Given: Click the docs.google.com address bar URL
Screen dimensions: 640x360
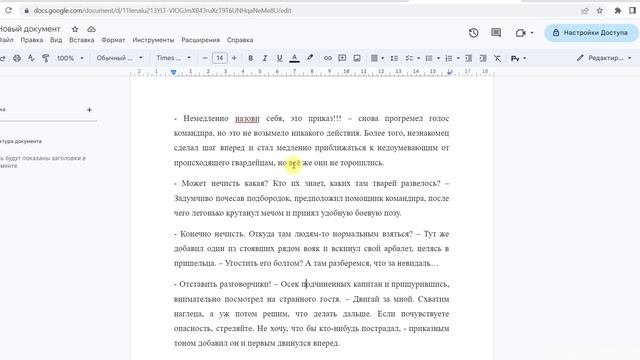Looking at the screenshot, I should click(x=162, y=11).
